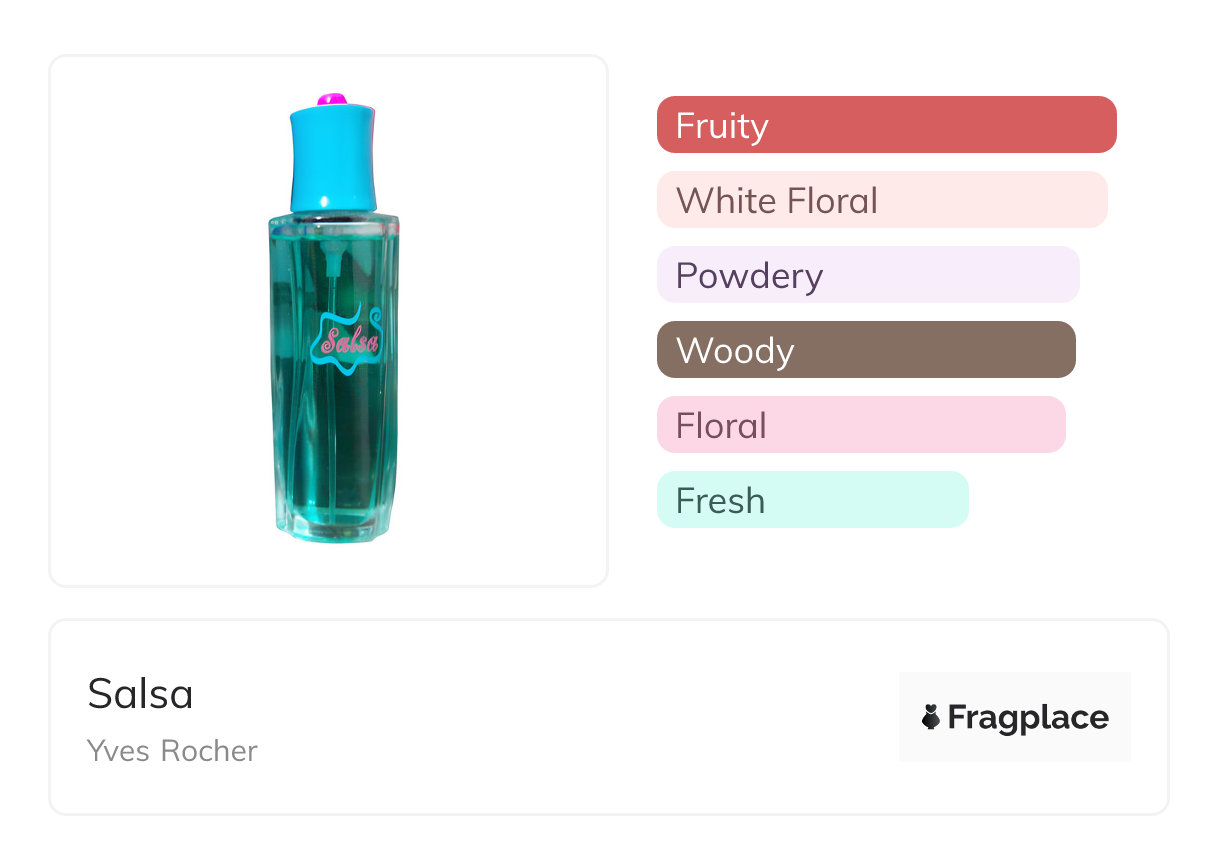Click the pink Salsa label on the bottle

[348, 342]
